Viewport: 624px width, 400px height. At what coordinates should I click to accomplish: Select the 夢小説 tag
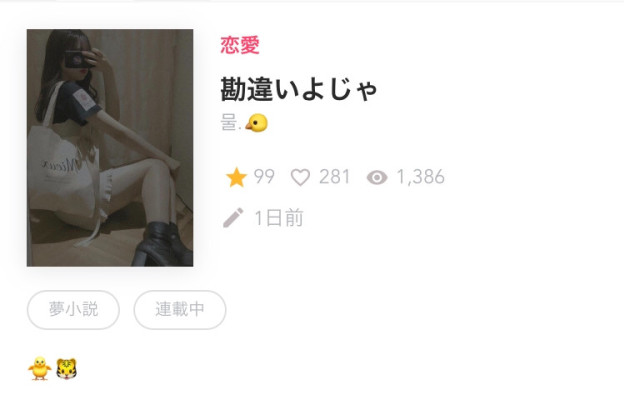[x=73, y=310]
